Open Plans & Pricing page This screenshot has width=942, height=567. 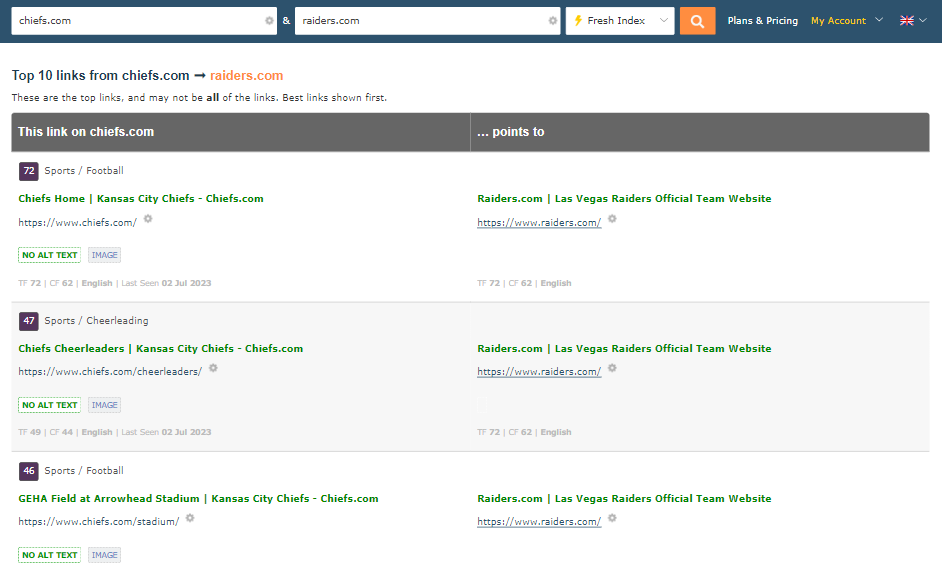tap(762, 21)
